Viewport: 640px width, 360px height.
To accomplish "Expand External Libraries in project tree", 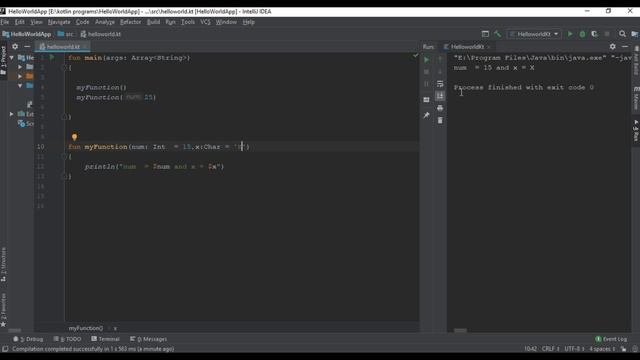I will (12, 114).
